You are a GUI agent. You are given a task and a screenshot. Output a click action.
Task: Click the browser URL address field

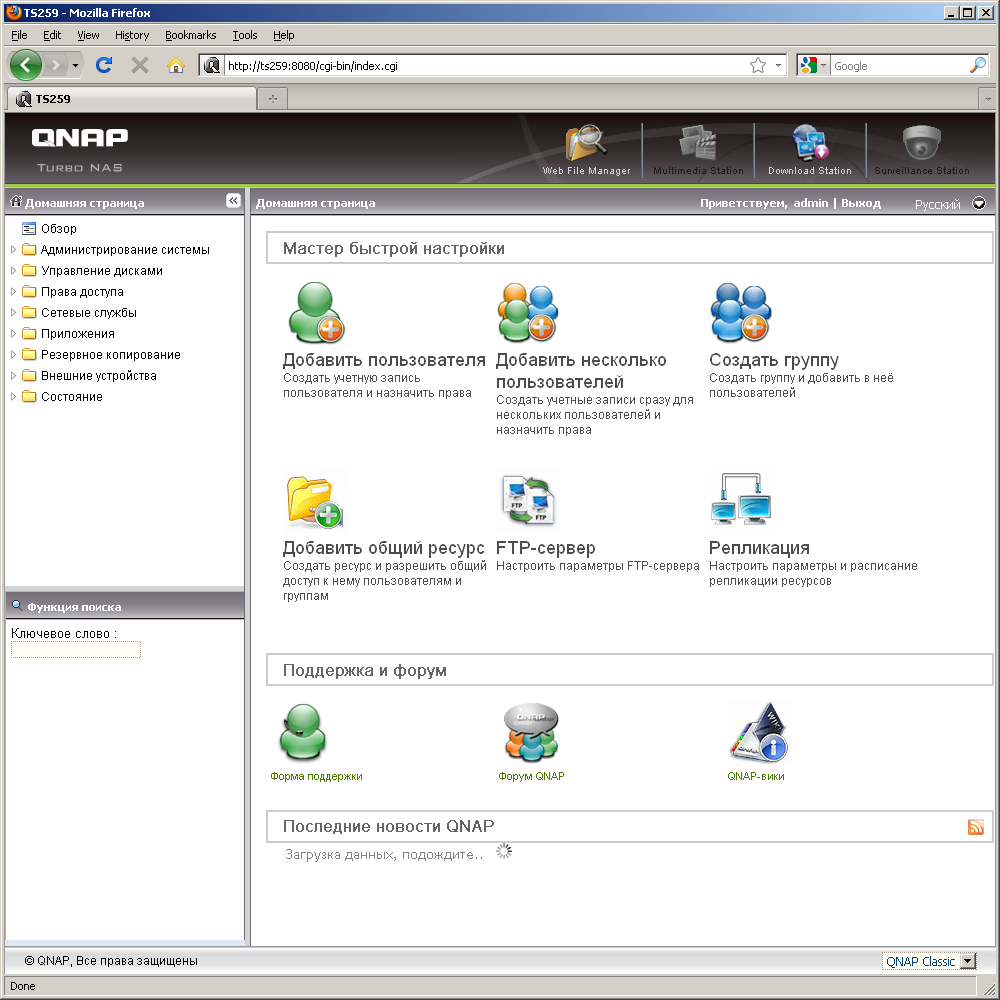click(x=485, y=65)
